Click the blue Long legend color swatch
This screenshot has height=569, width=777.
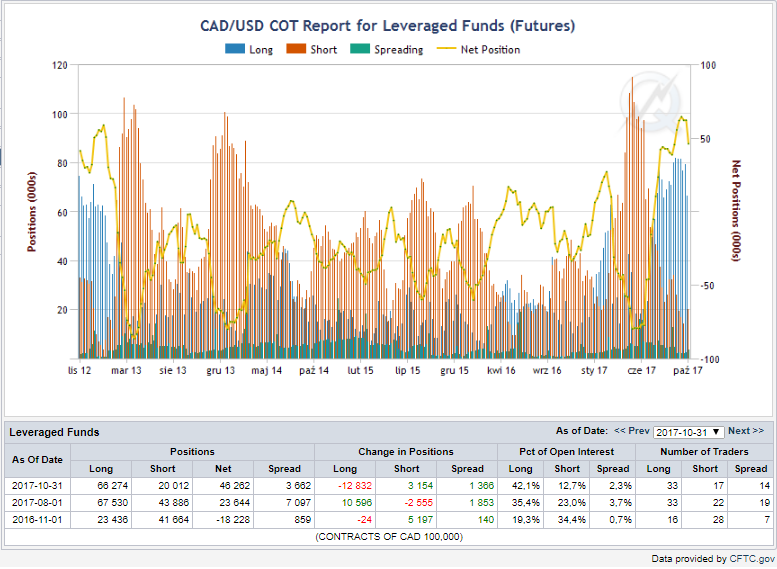[x=235, y=49]
